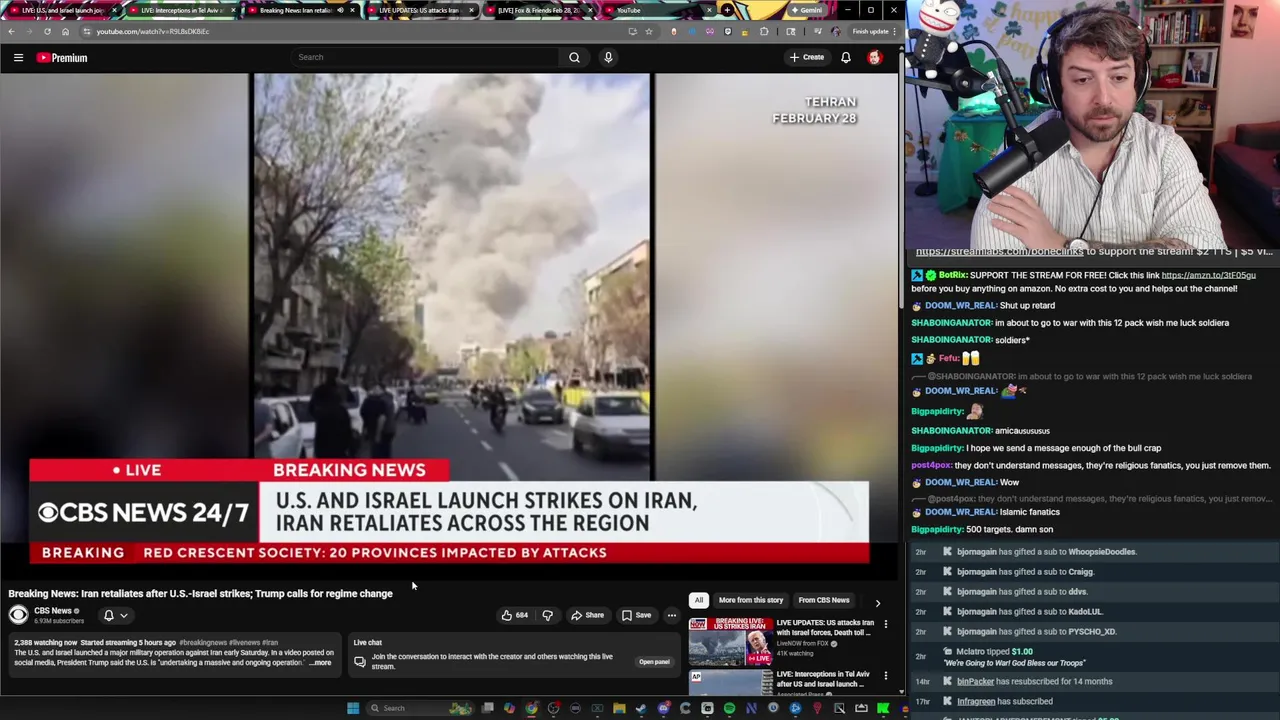
Task: Open the YouTube guide hamburger menu
Action: pos(18,58)
